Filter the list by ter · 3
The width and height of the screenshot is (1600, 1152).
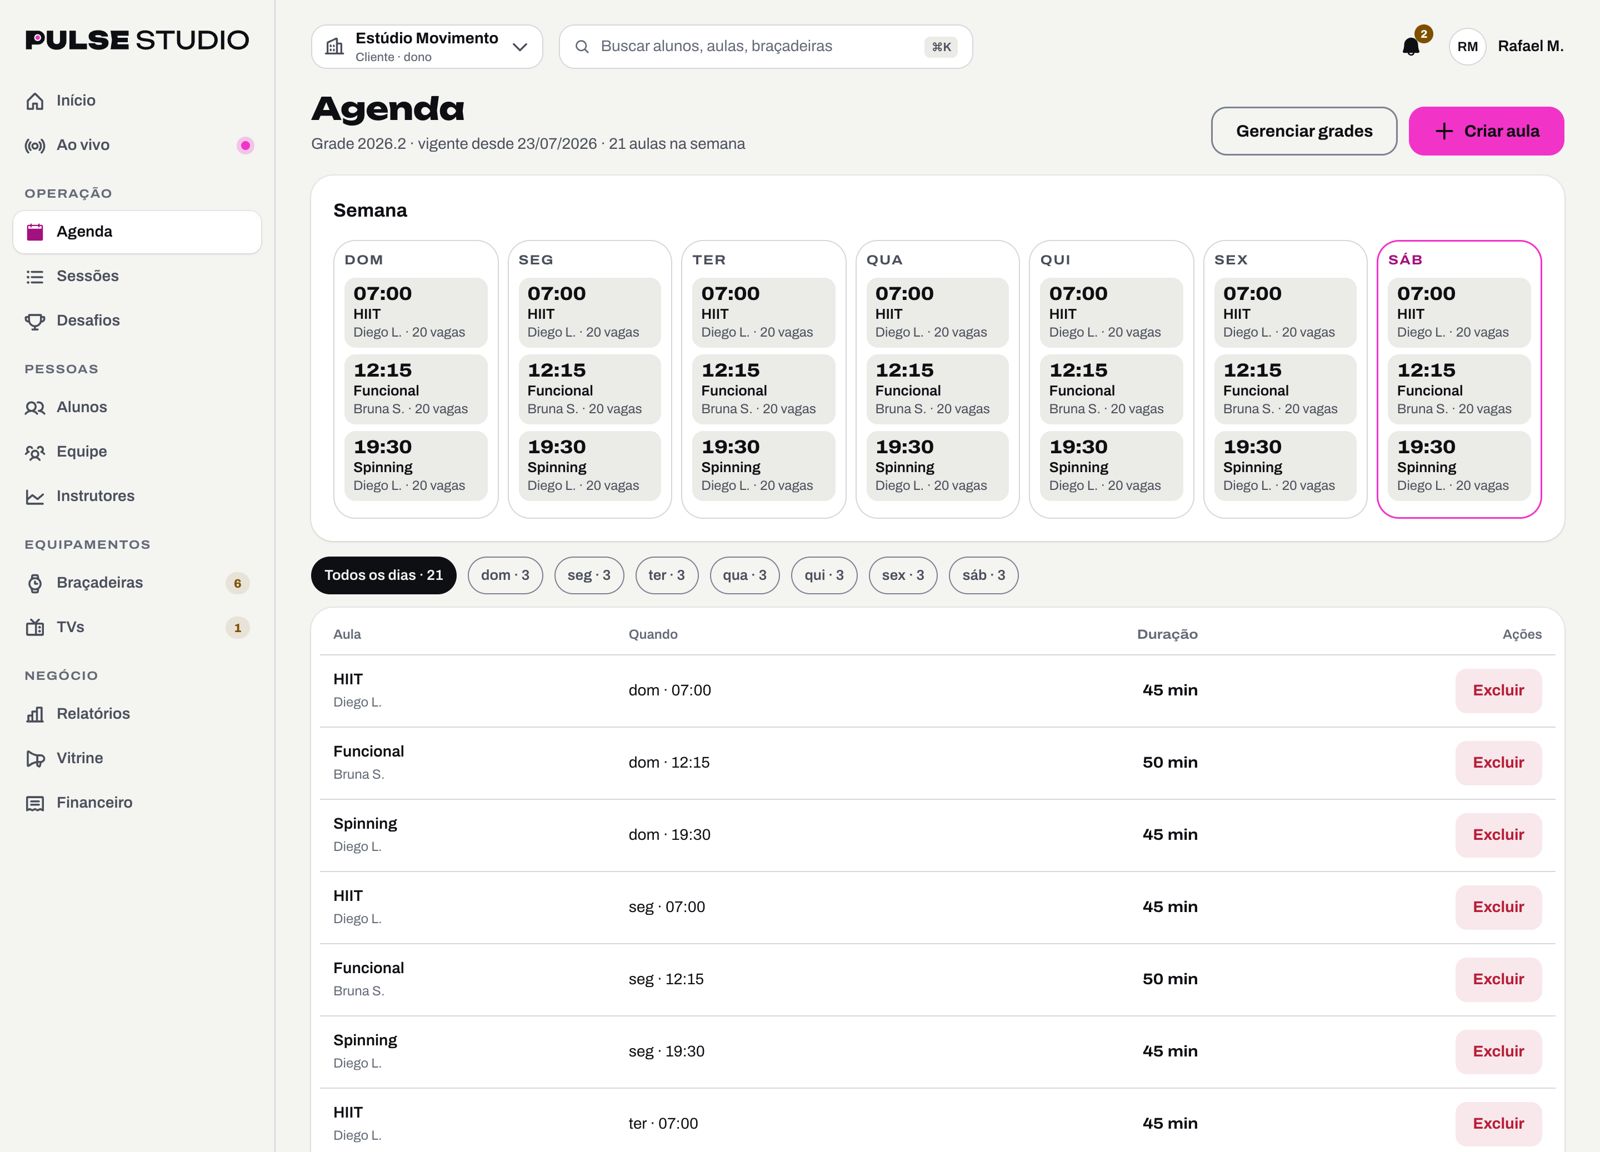[667, 575]
